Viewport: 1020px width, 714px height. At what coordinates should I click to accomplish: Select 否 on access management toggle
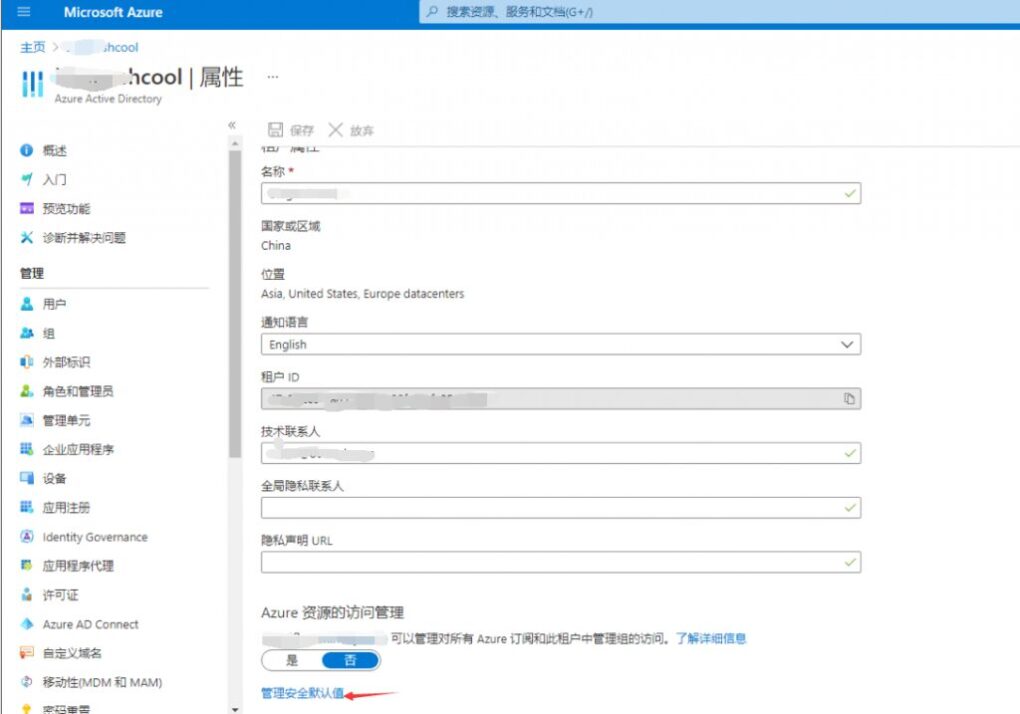[x=350, y=660]
